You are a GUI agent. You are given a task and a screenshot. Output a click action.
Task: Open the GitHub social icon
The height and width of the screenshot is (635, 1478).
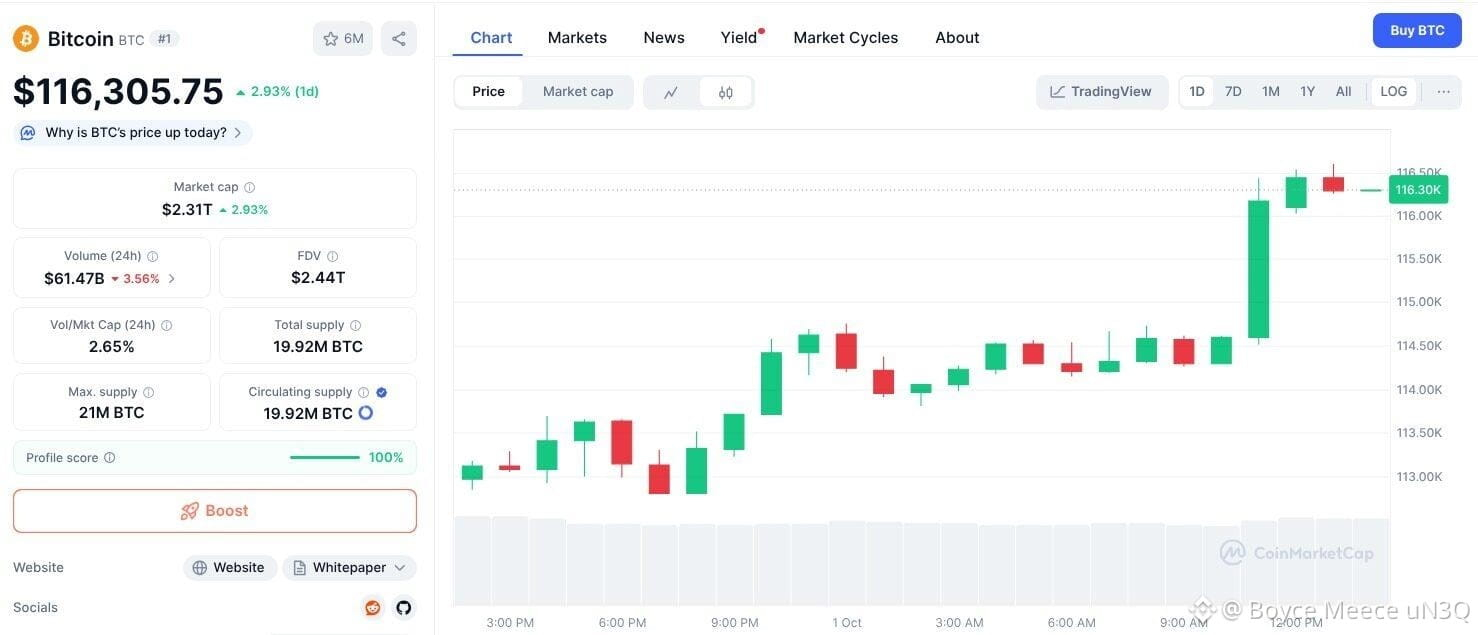click(x=403, y=607)
